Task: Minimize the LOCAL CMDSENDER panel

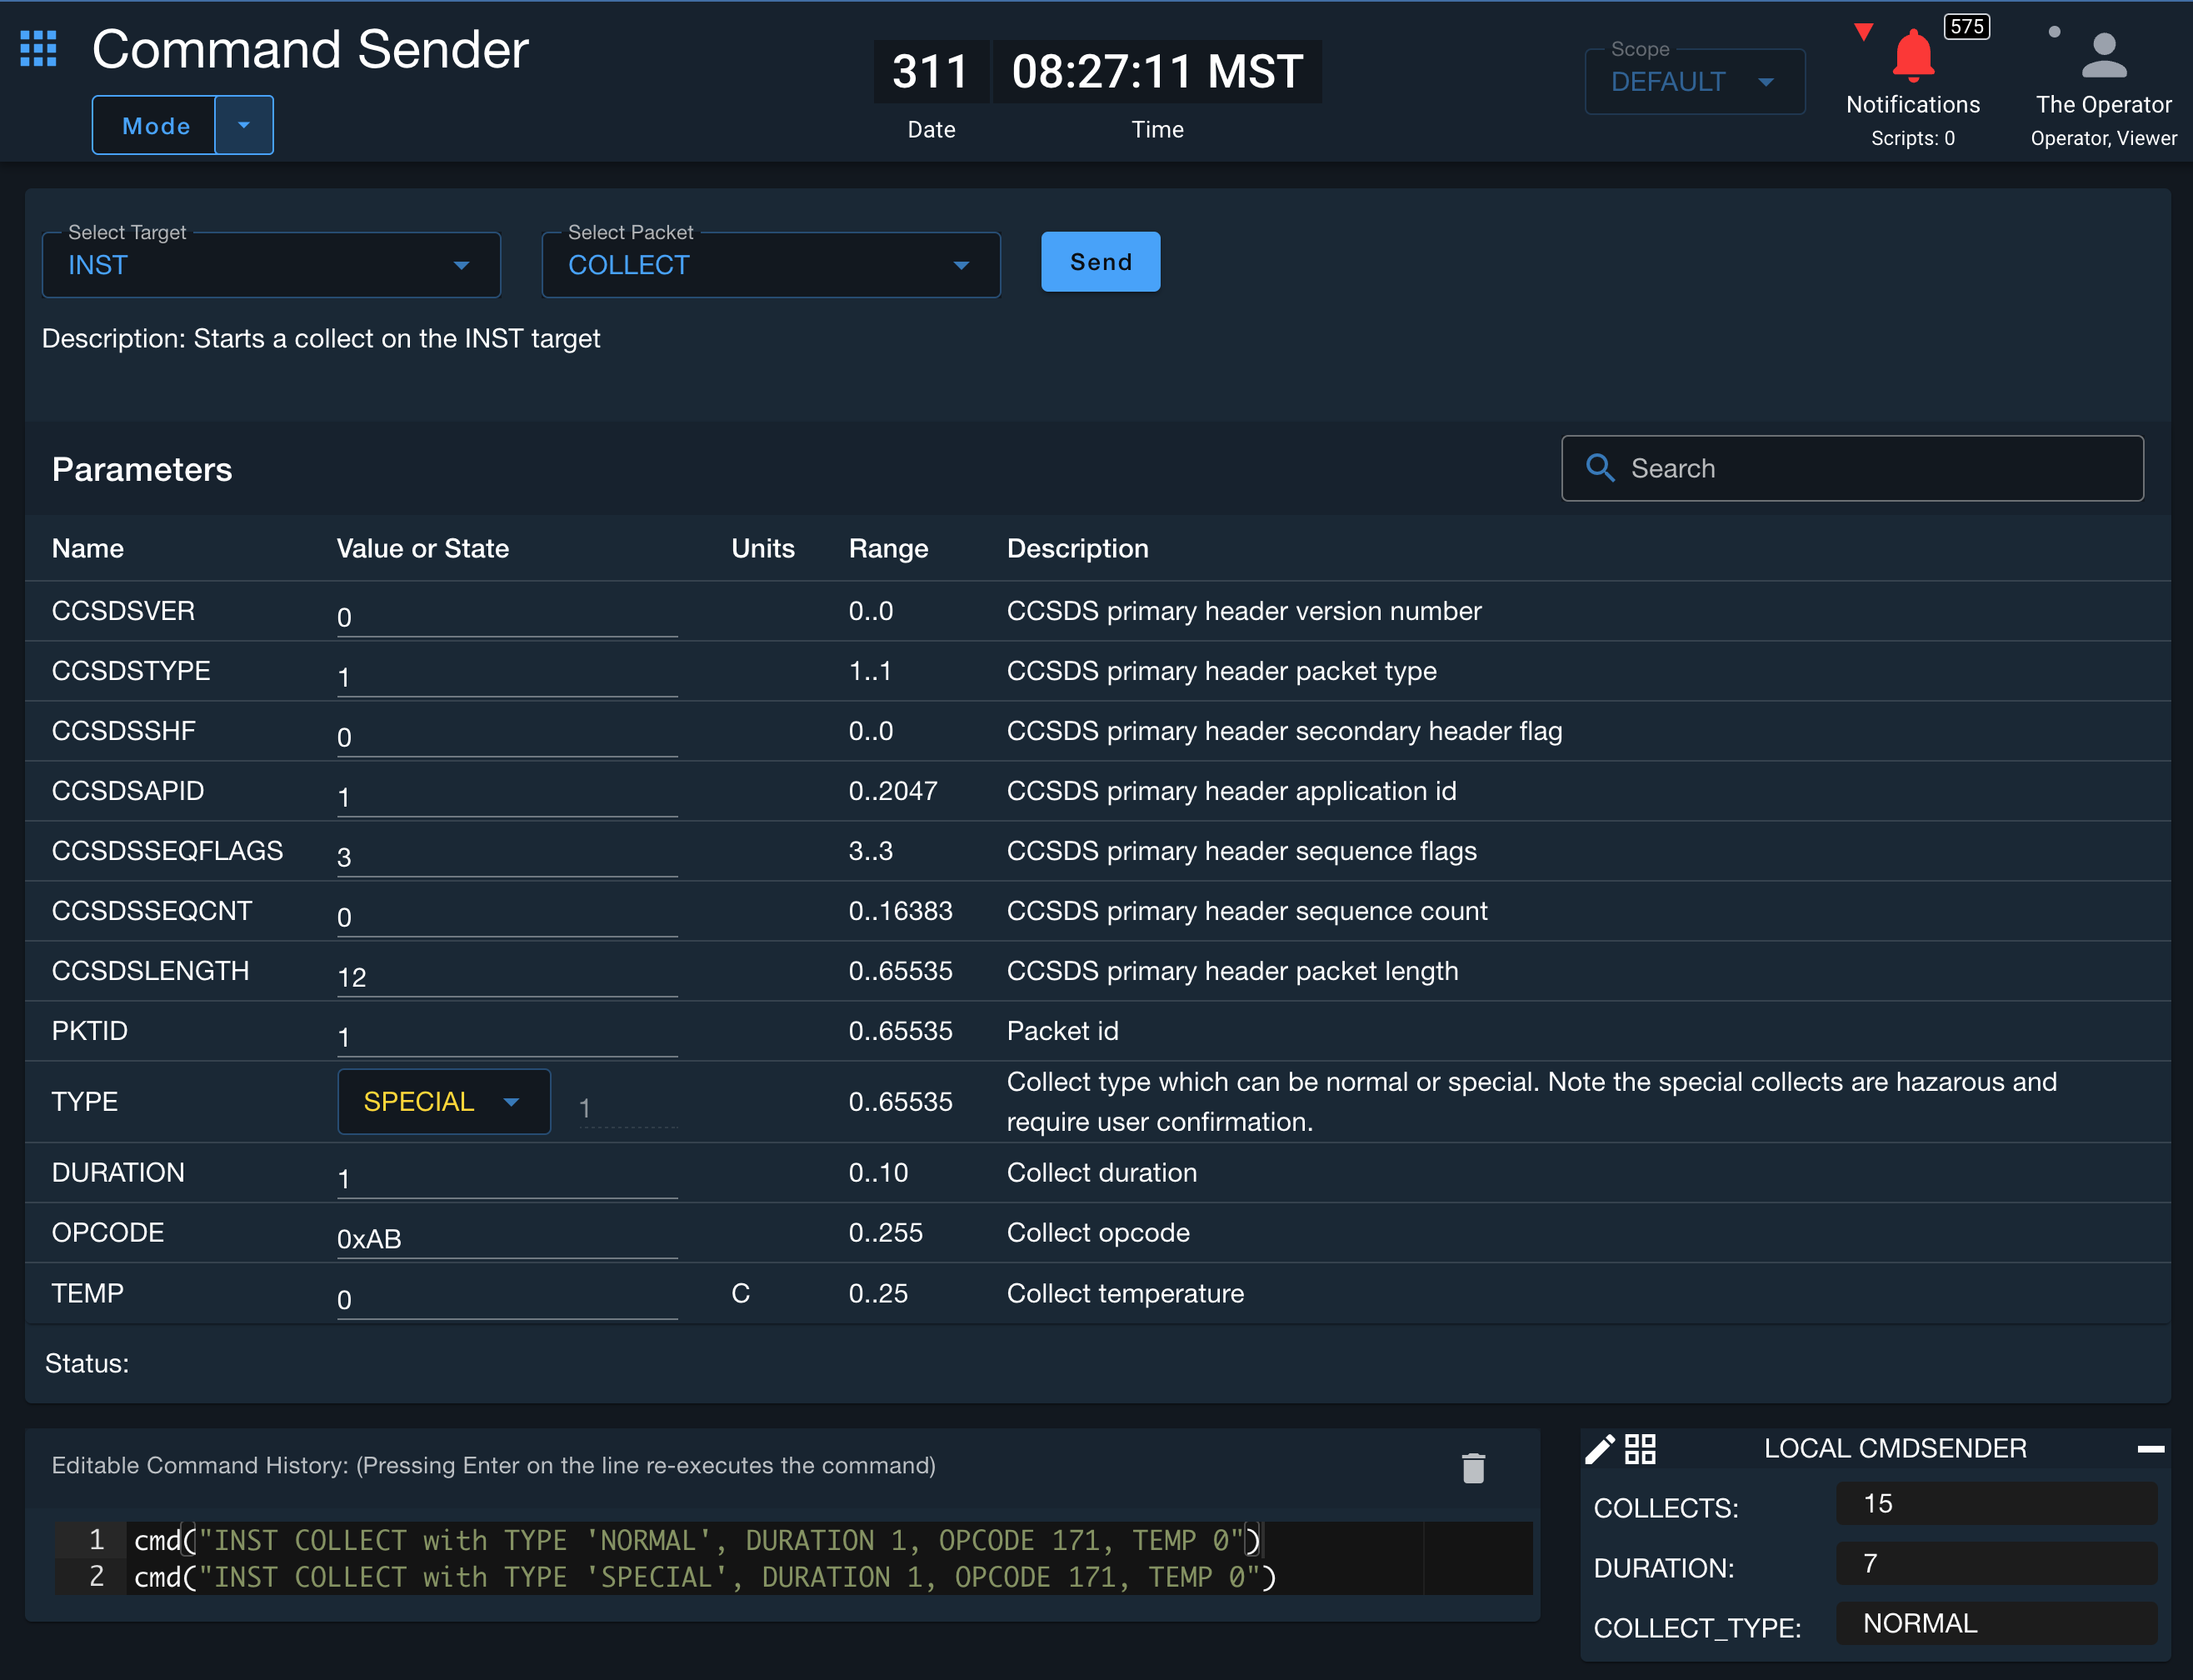Action: [2150, 1448]
